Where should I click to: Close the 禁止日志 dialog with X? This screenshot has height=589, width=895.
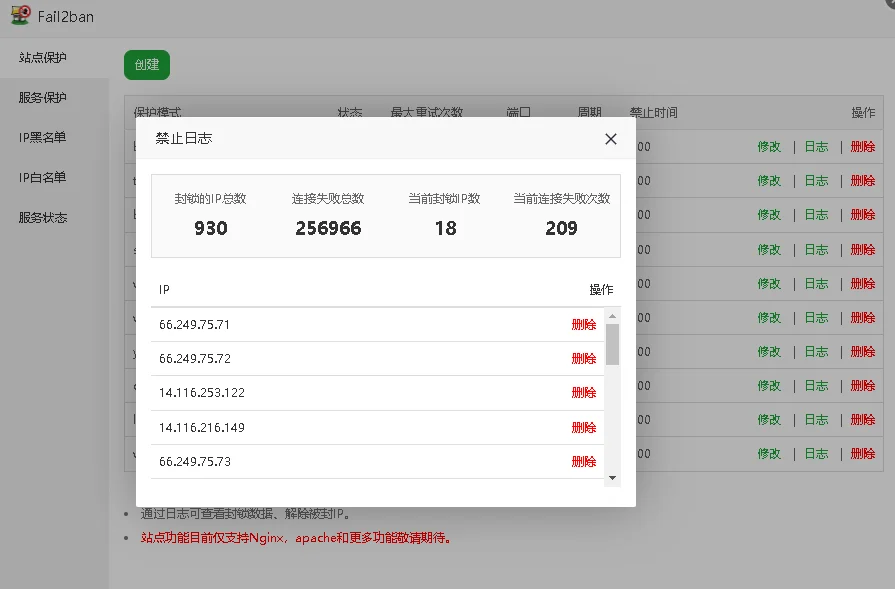pyautogui.click(x=611, y=139)
